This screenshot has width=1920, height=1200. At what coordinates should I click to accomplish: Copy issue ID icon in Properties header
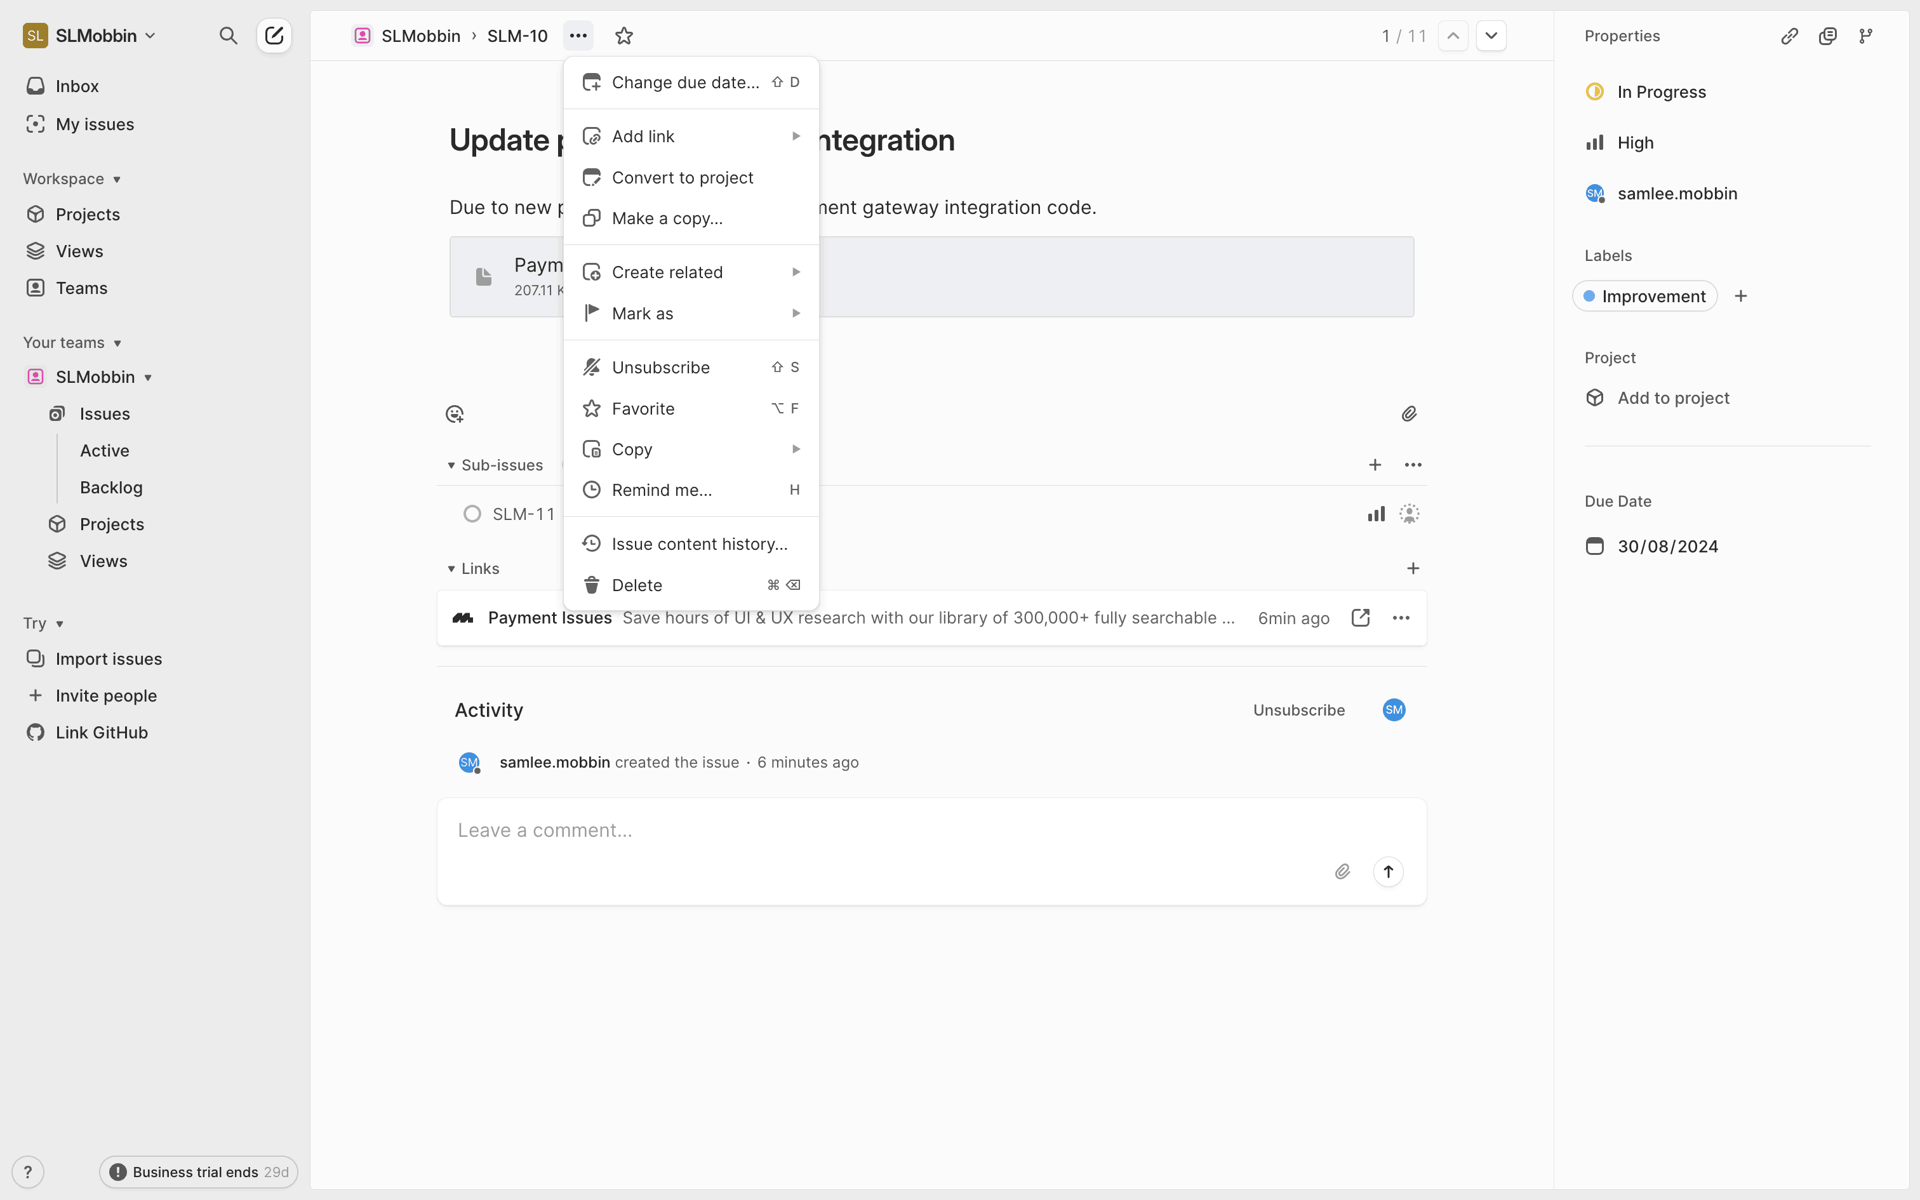click(1828, 36)
